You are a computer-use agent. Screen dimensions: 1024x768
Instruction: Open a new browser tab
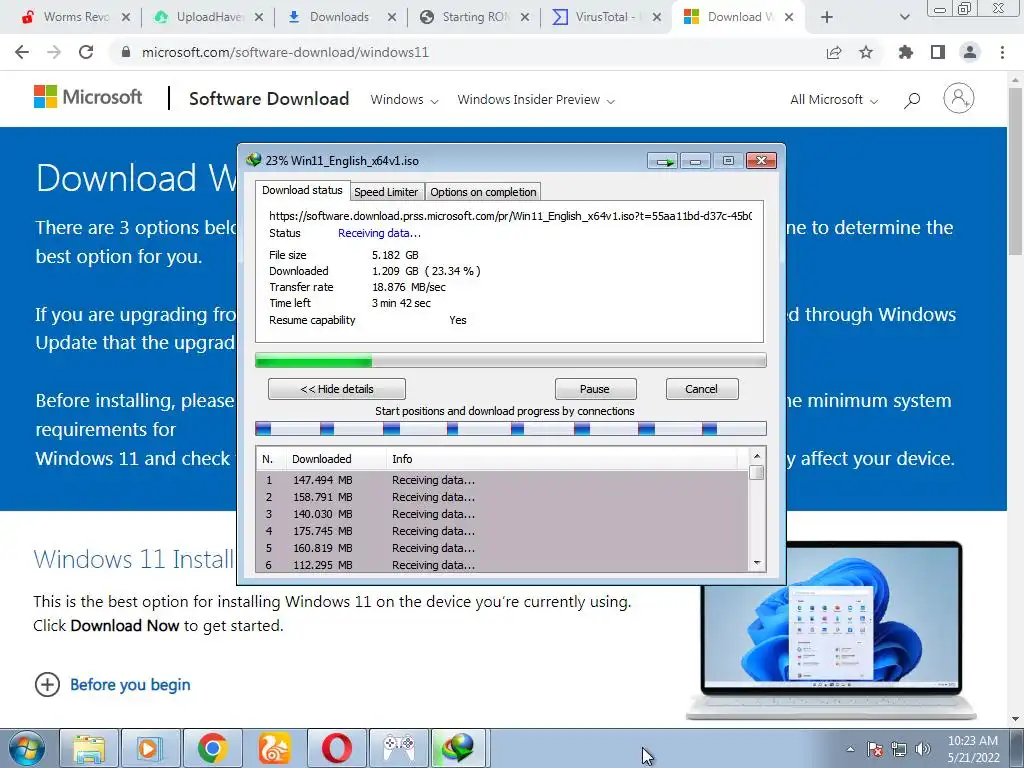click(827, 17)
